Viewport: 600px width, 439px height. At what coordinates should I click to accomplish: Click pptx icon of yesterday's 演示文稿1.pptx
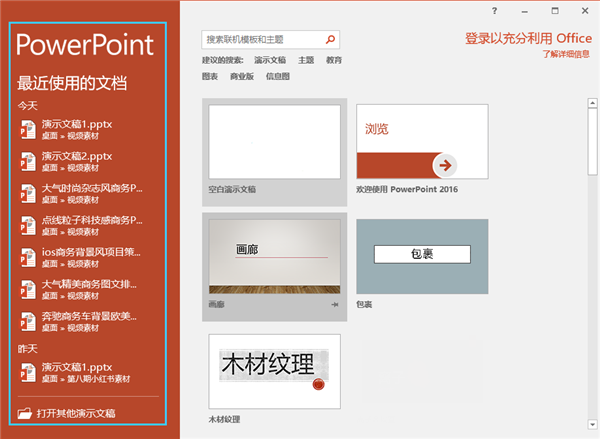28,372
